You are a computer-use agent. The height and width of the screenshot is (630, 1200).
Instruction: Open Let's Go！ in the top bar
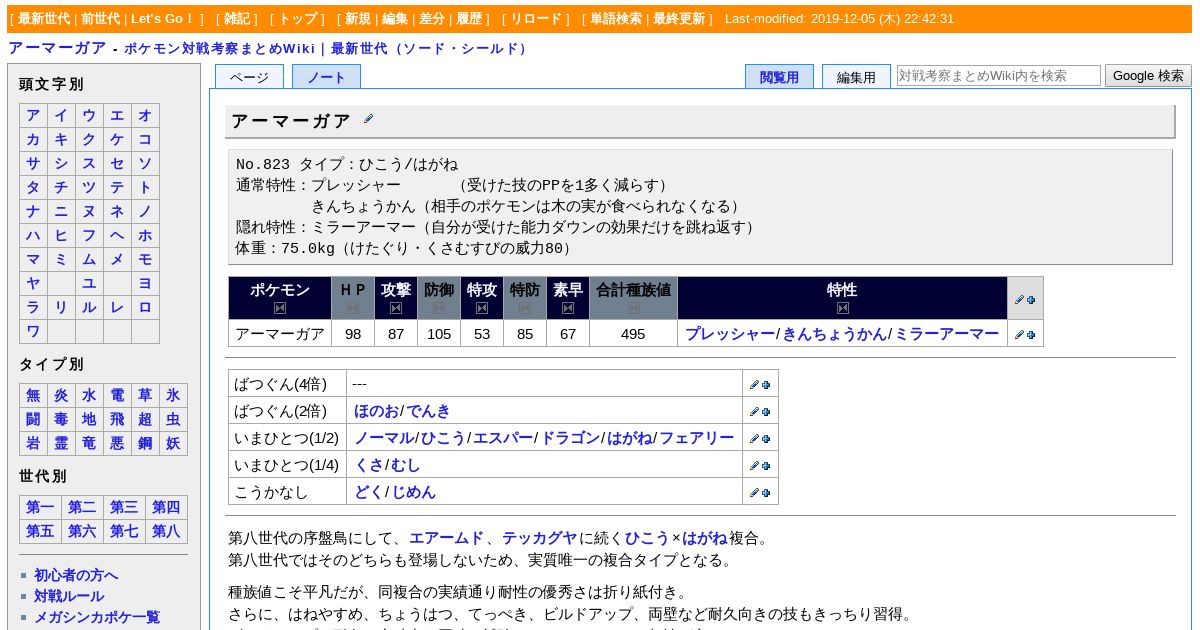pos(163,18)
